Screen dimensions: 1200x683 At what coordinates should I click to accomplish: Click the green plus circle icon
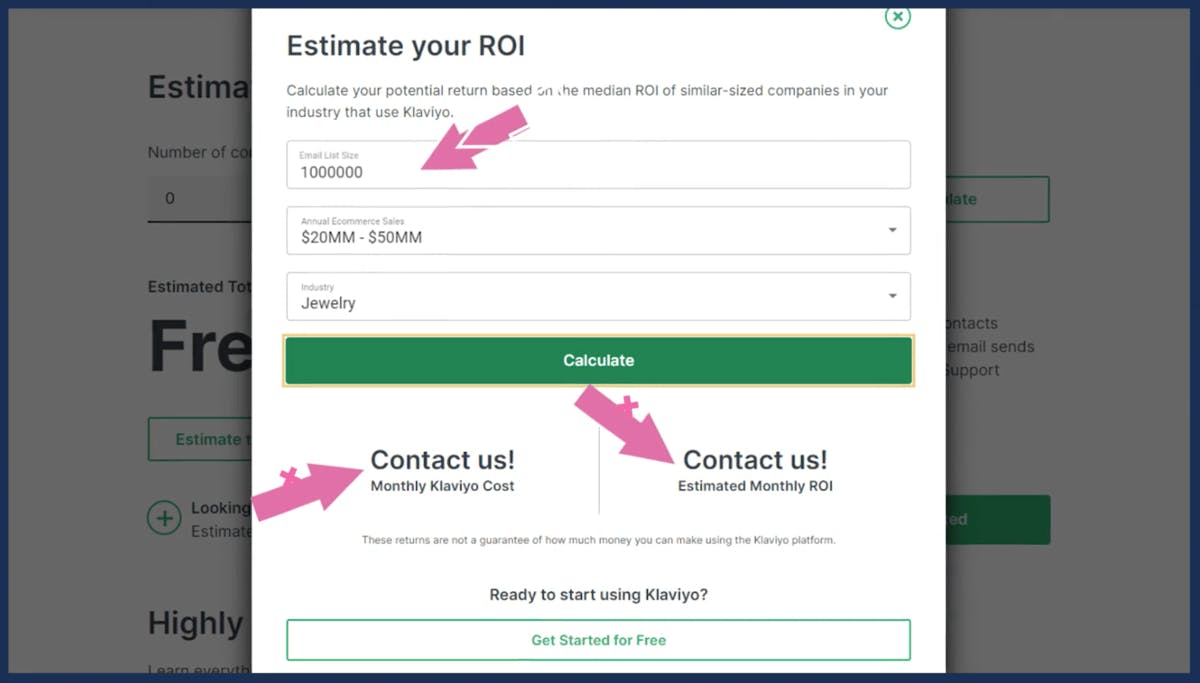click(164, 518)
